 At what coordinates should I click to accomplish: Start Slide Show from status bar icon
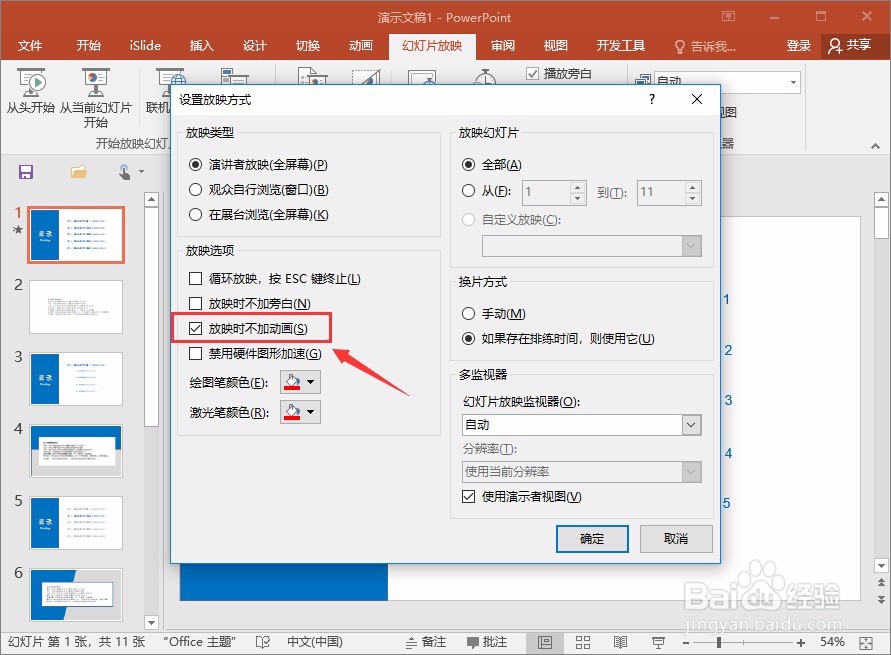tap(658, 643)
